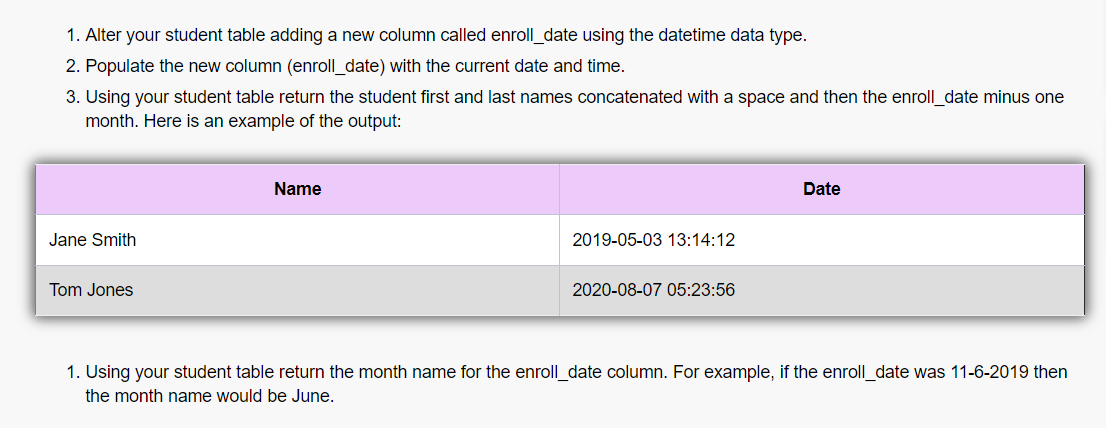1106x428 pixels.
Task: Select the Tom Jones table cell
Action: [298, 290]
